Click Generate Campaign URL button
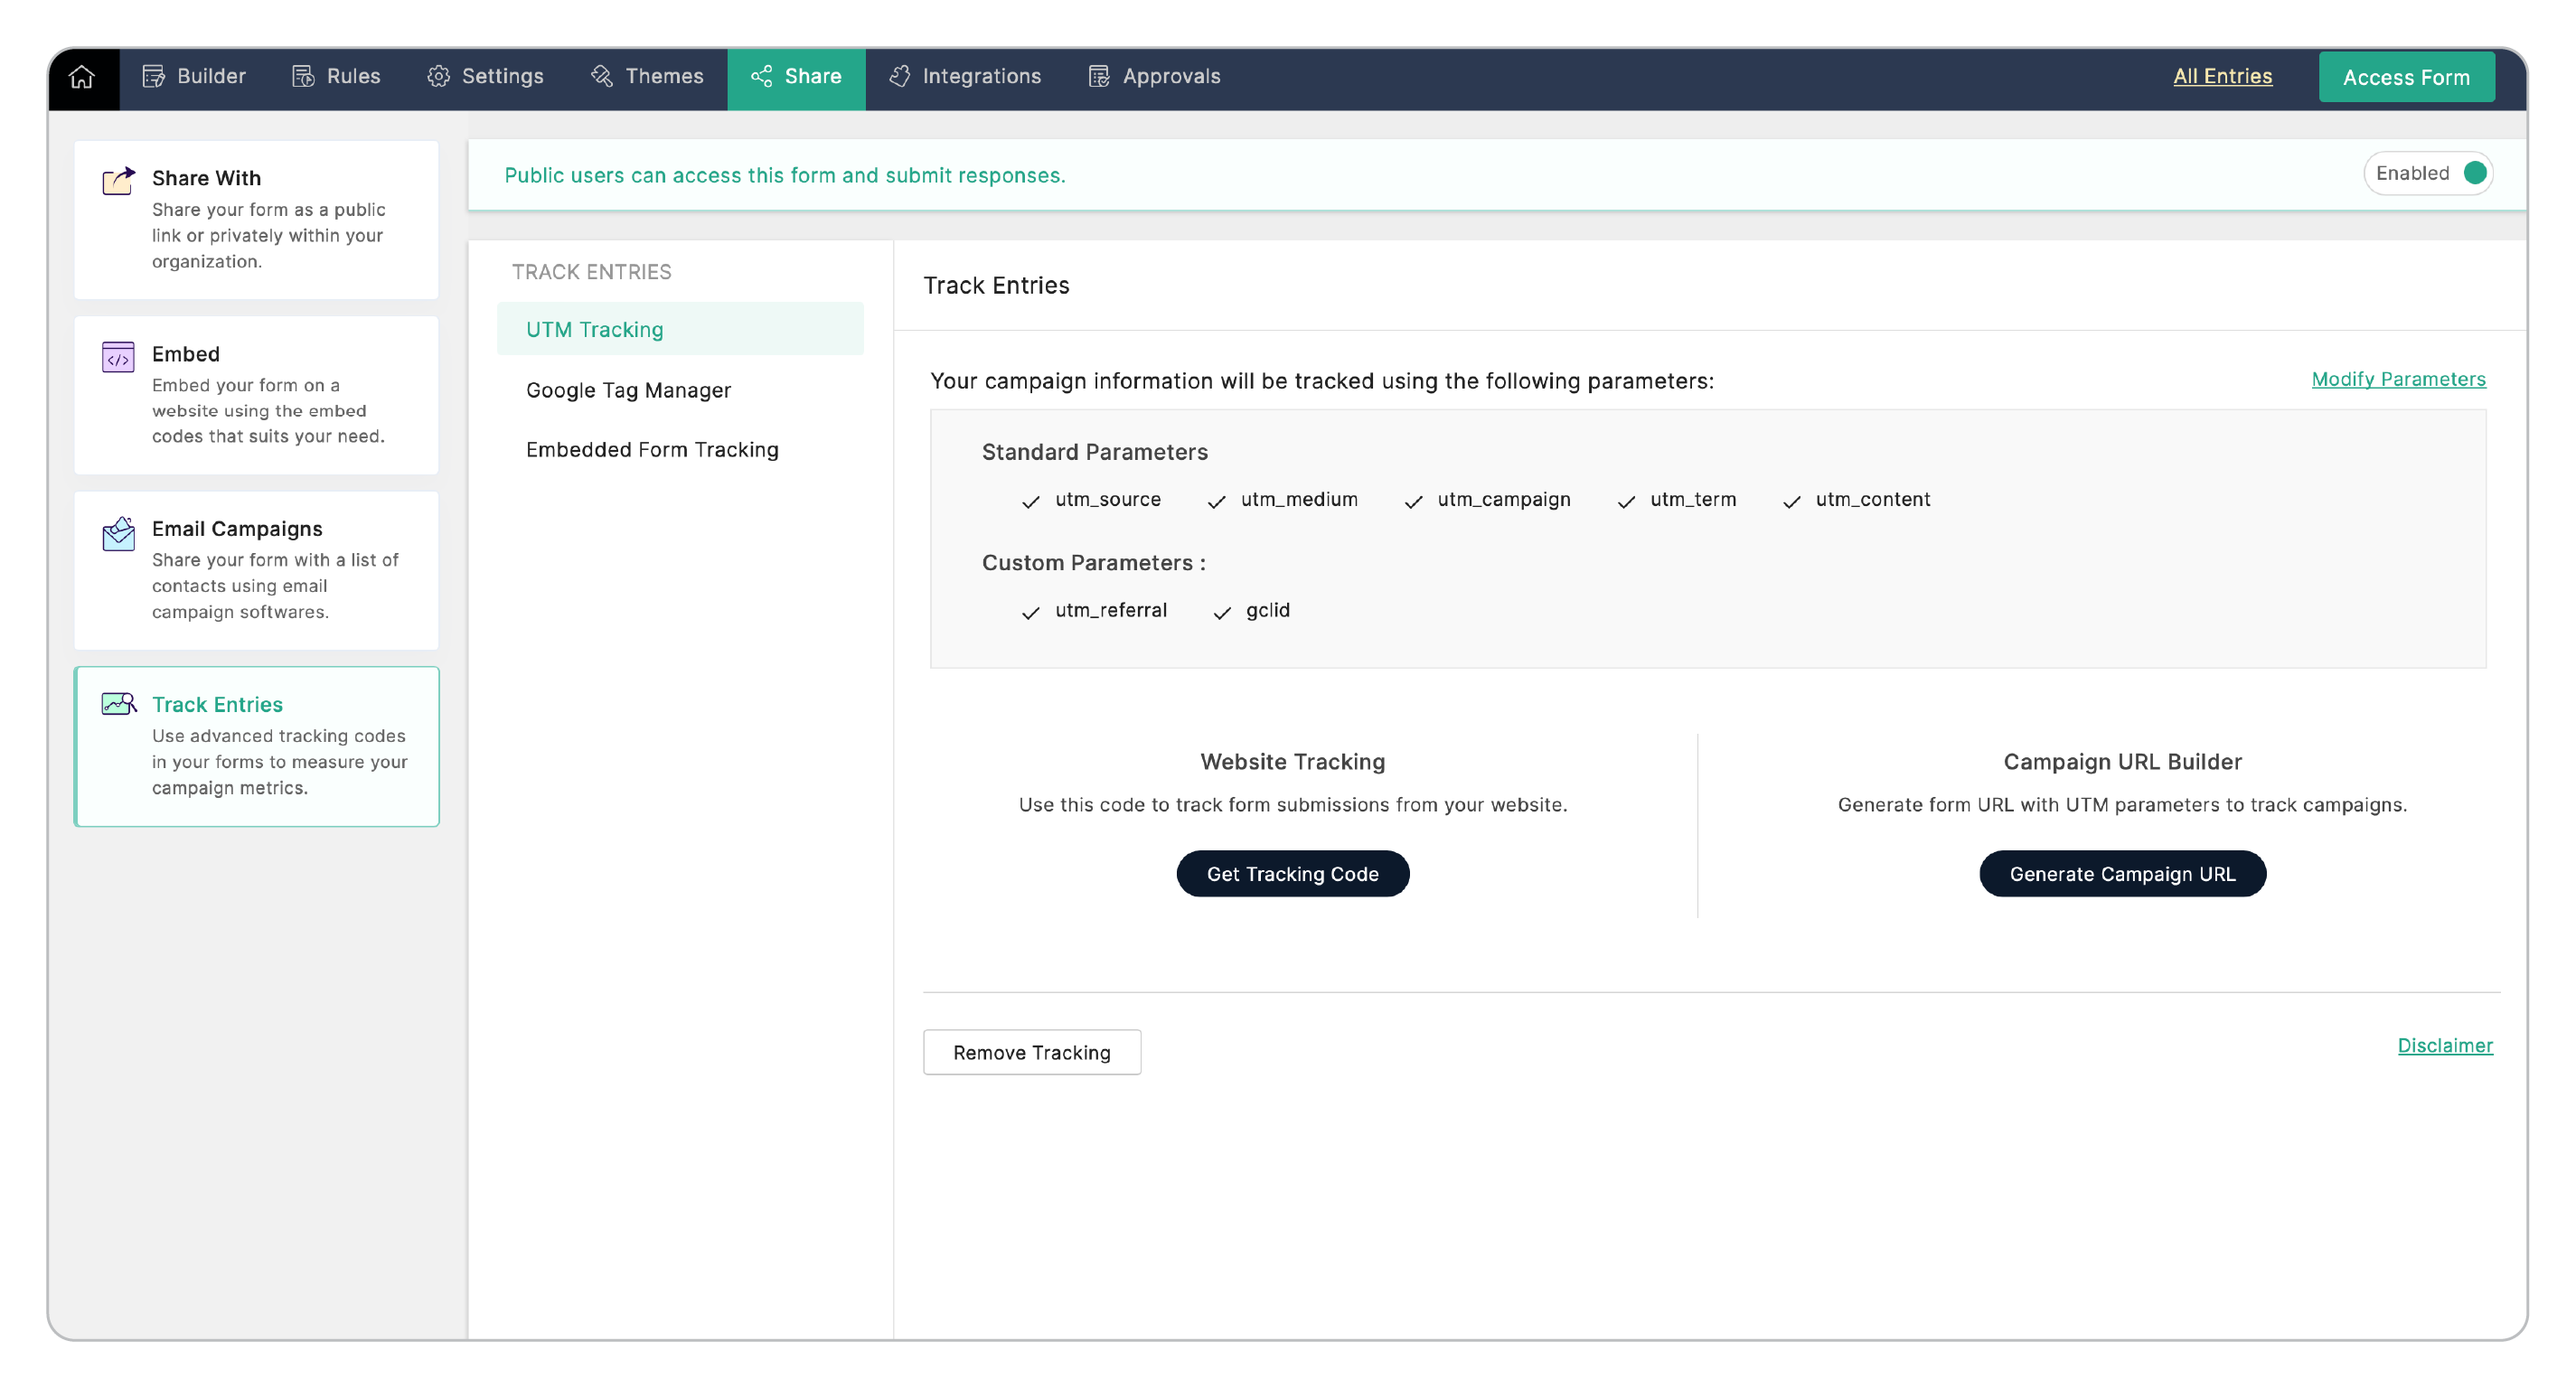The width and height of the screenshot is (2576, 1388). point(2121,874)
